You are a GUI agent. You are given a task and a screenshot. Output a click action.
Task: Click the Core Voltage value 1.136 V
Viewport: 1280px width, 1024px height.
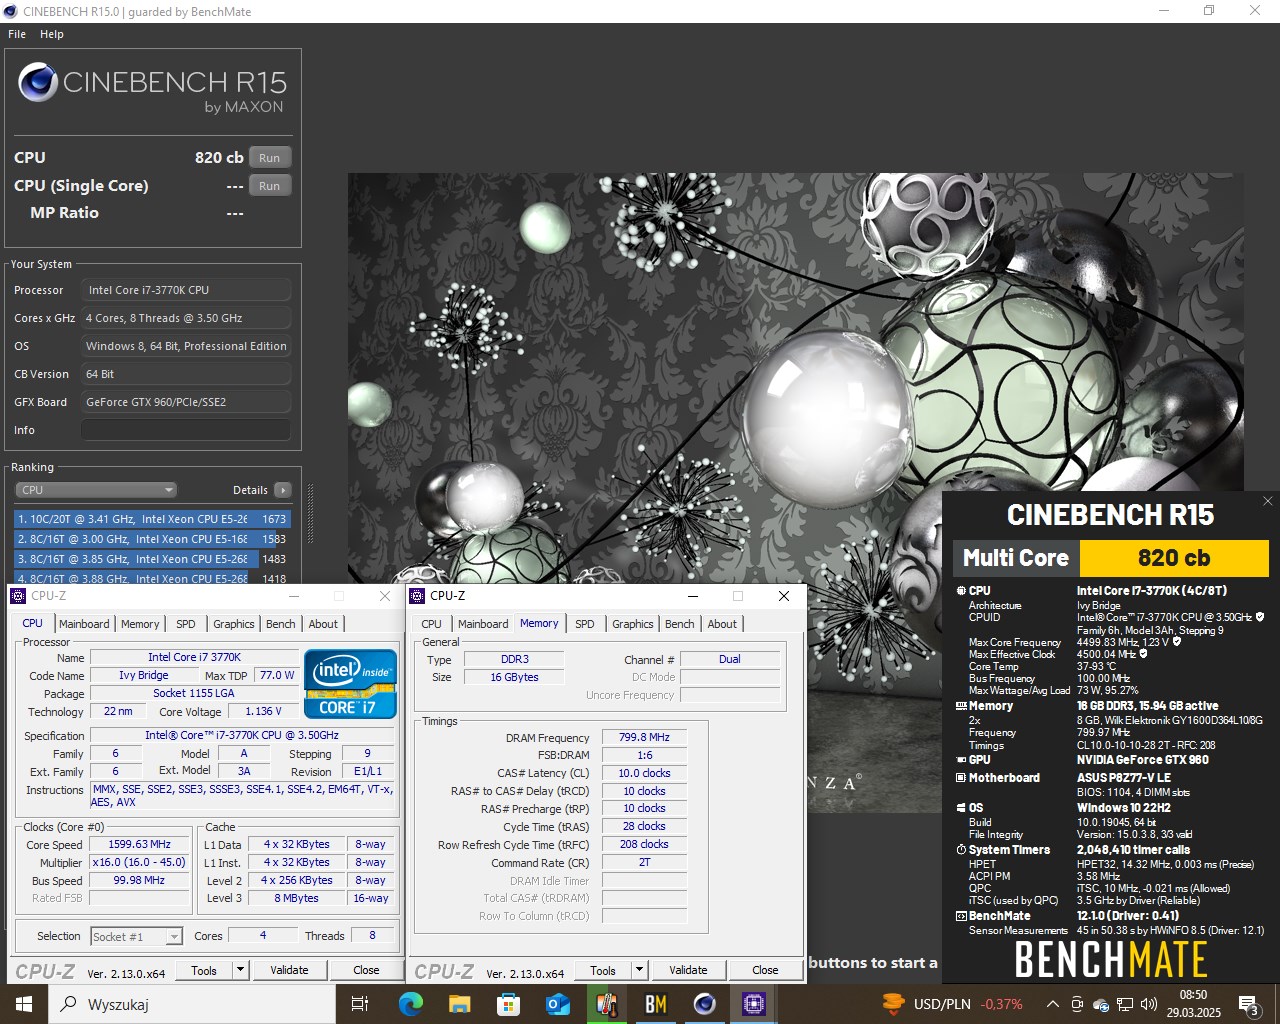[x=263, y=711]
